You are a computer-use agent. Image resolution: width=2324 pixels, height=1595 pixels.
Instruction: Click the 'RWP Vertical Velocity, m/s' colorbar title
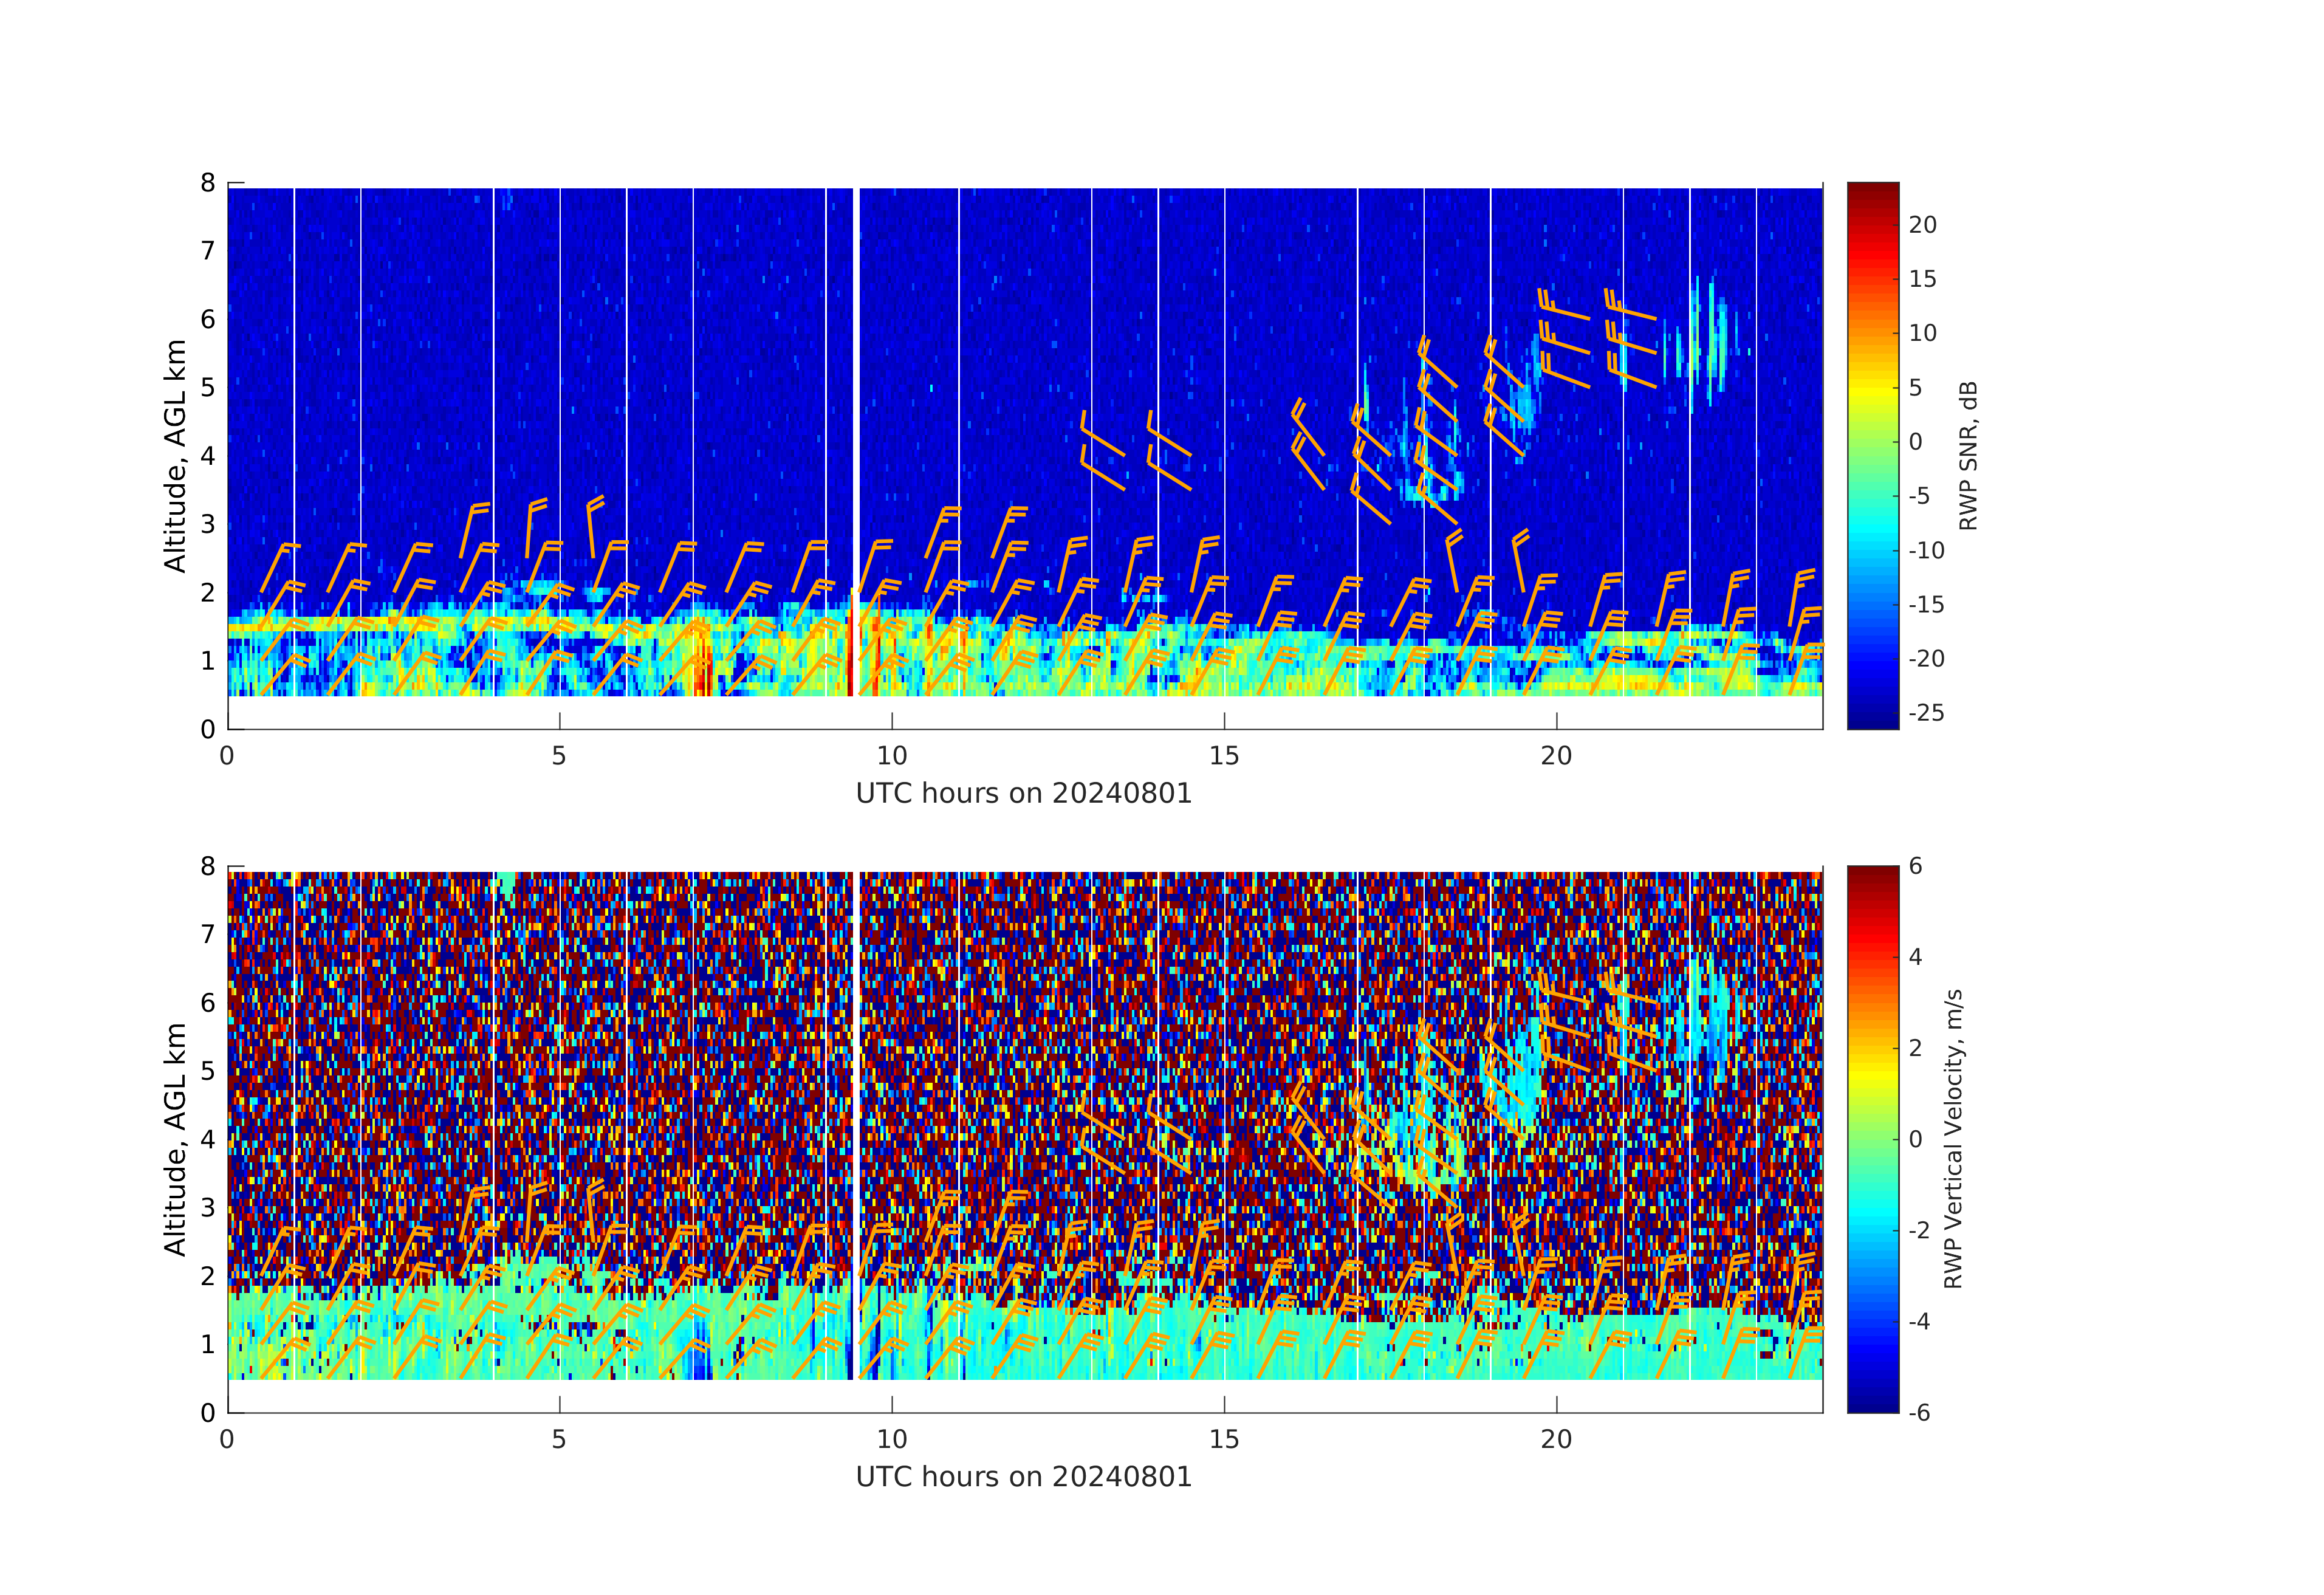coord(1953,1138)
